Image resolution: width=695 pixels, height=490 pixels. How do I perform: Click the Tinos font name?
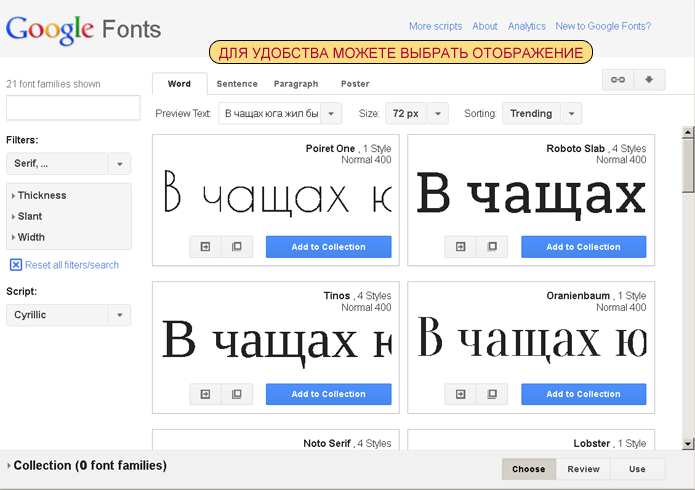337,296
